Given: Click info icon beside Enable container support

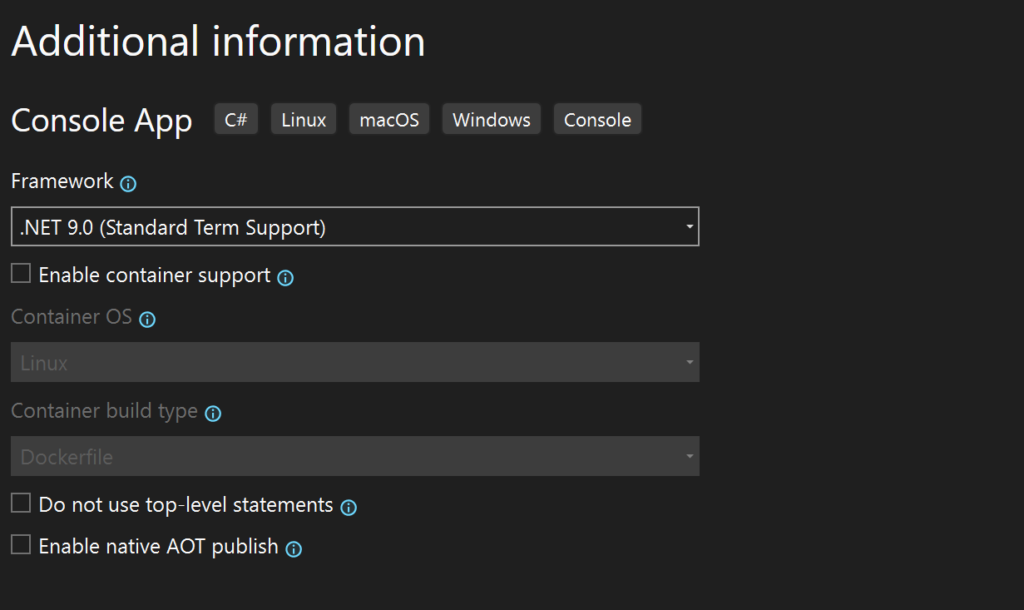Looking at the screenshot, I should (x=285, y=278).
